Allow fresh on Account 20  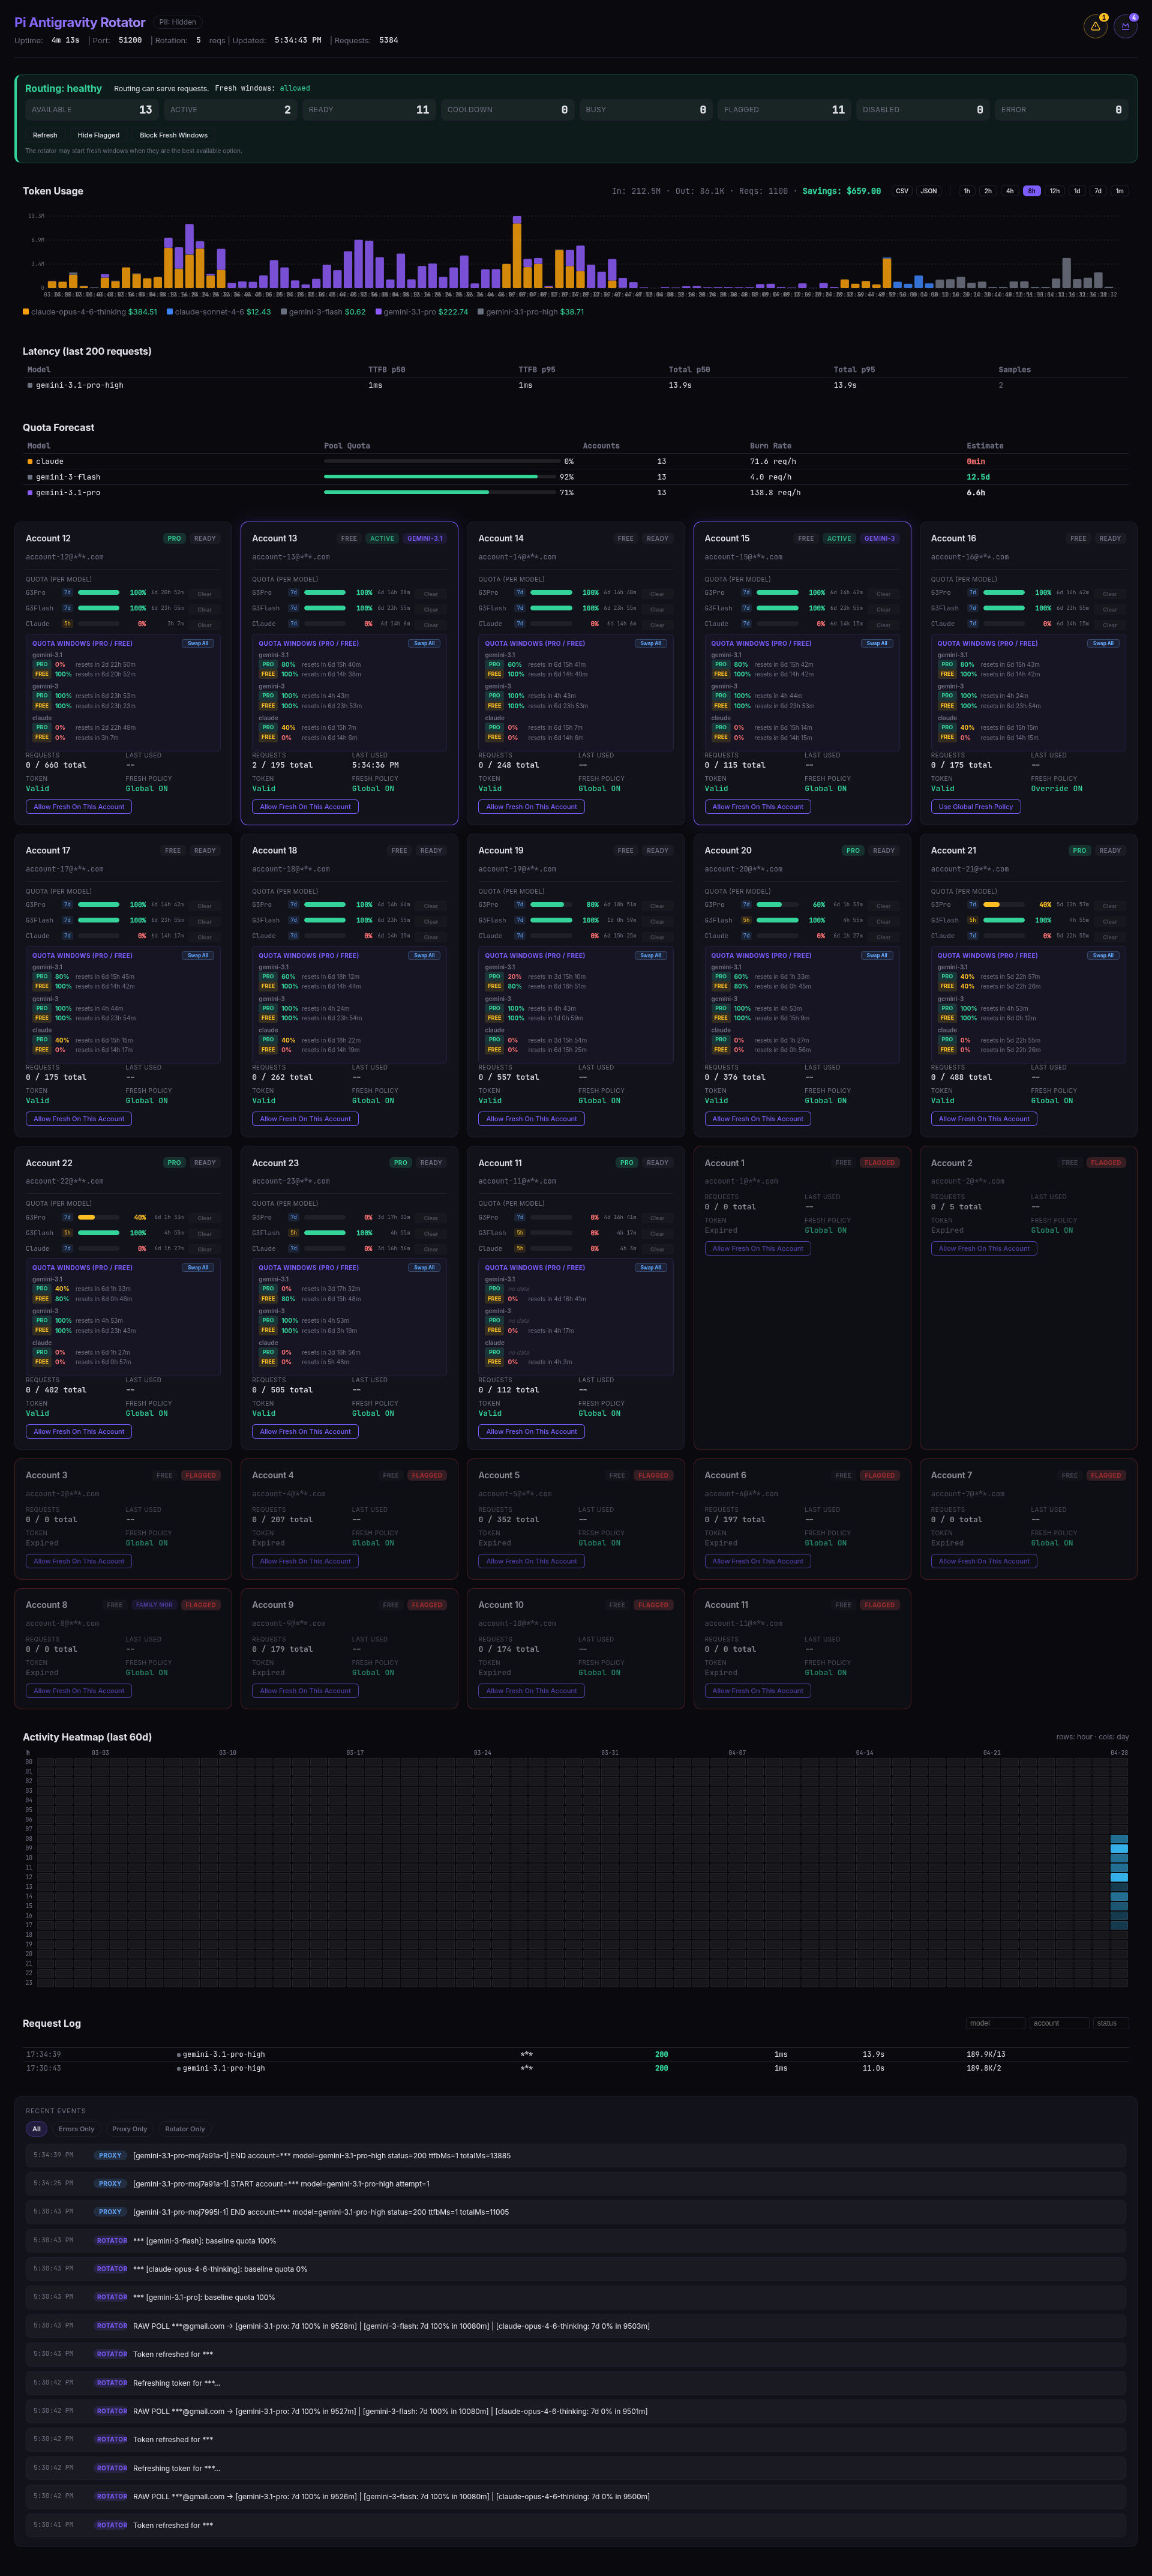point(758,1119)
